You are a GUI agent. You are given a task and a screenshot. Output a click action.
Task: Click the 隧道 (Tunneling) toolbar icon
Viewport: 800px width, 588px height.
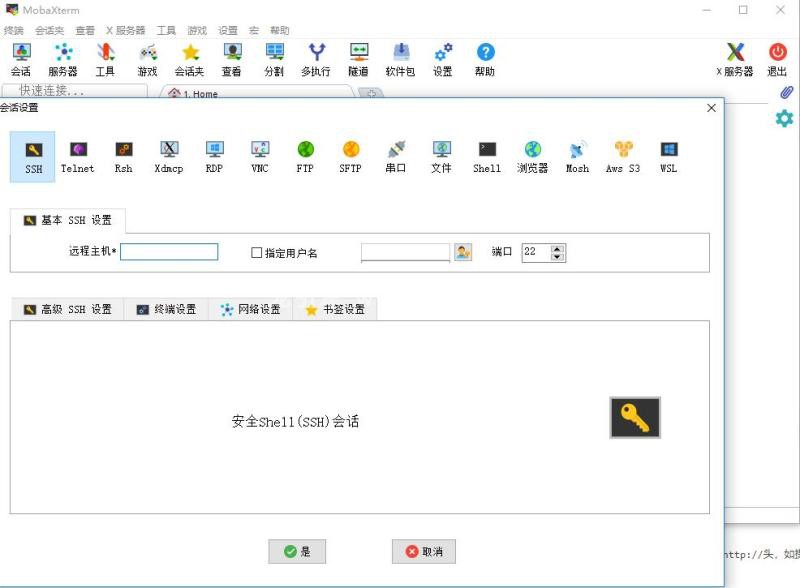click(x=359, y=60)
